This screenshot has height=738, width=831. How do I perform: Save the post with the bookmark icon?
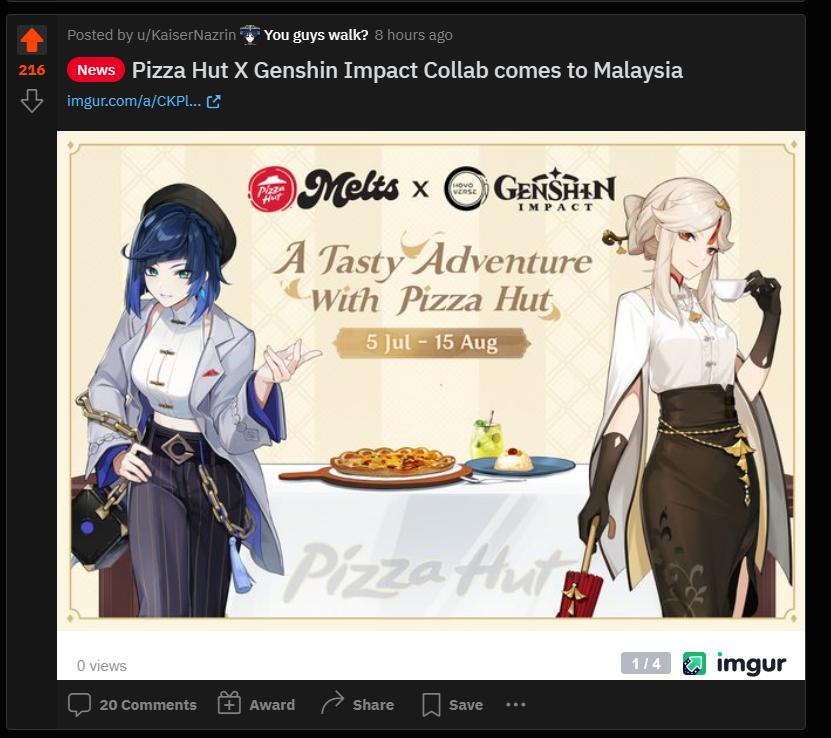[431, 705]
